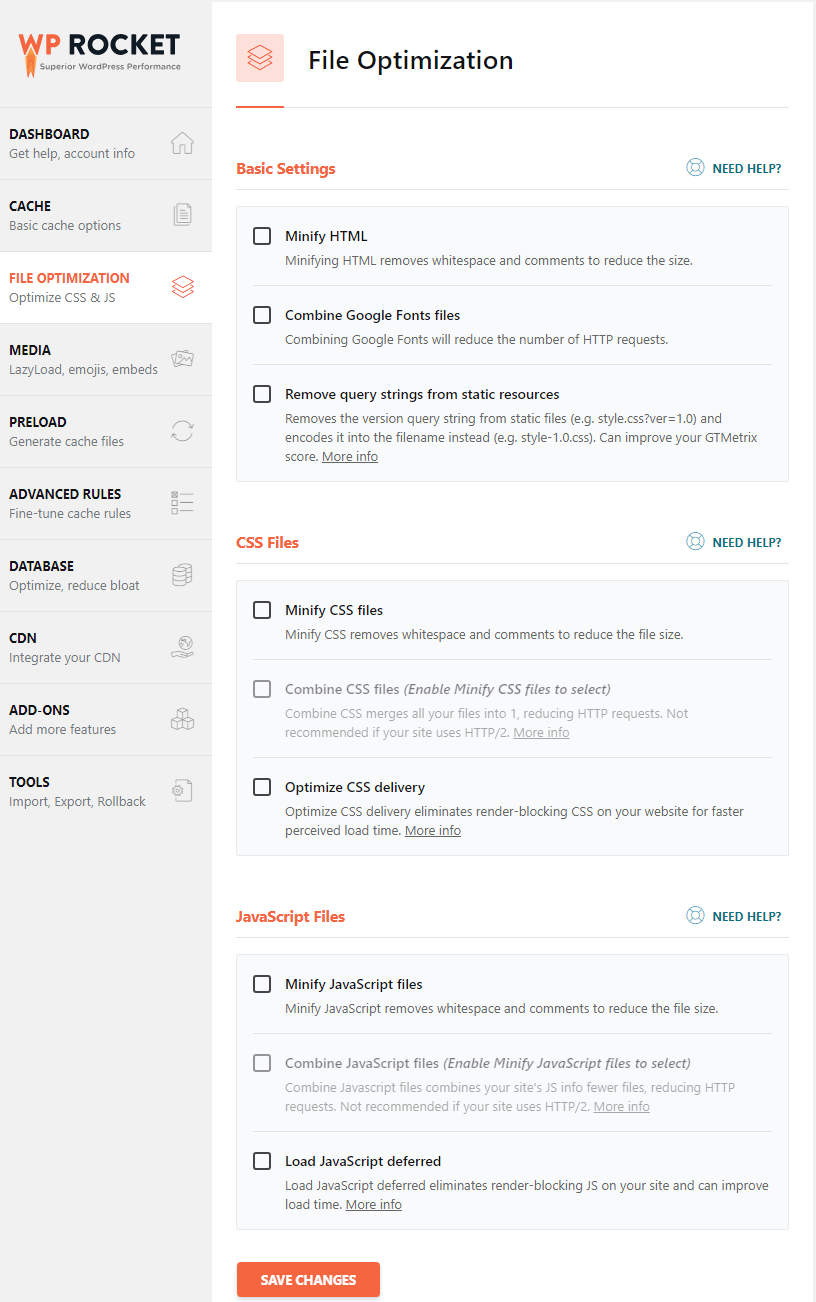Click the JavaScript Files section heading
Screen dimensions: 816x1302
pos(290,917)
